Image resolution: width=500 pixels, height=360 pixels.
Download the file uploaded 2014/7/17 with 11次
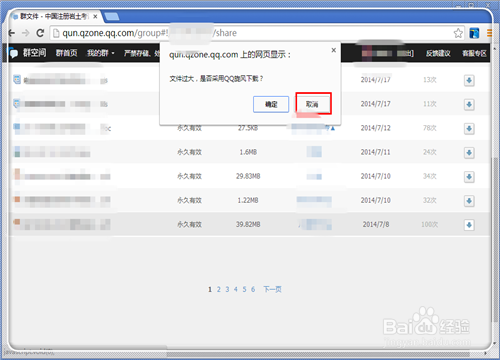click(x=469, y=105)
